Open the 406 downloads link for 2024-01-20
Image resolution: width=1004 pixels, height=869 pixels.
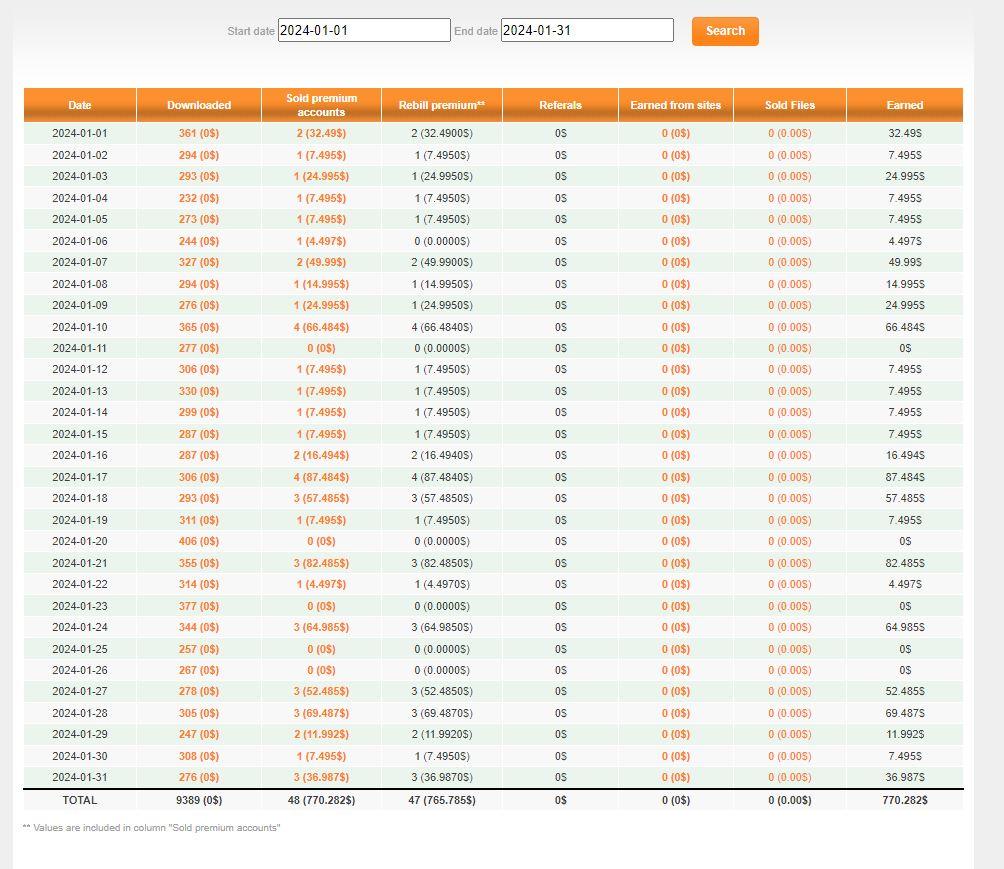(x=199, y=541)
